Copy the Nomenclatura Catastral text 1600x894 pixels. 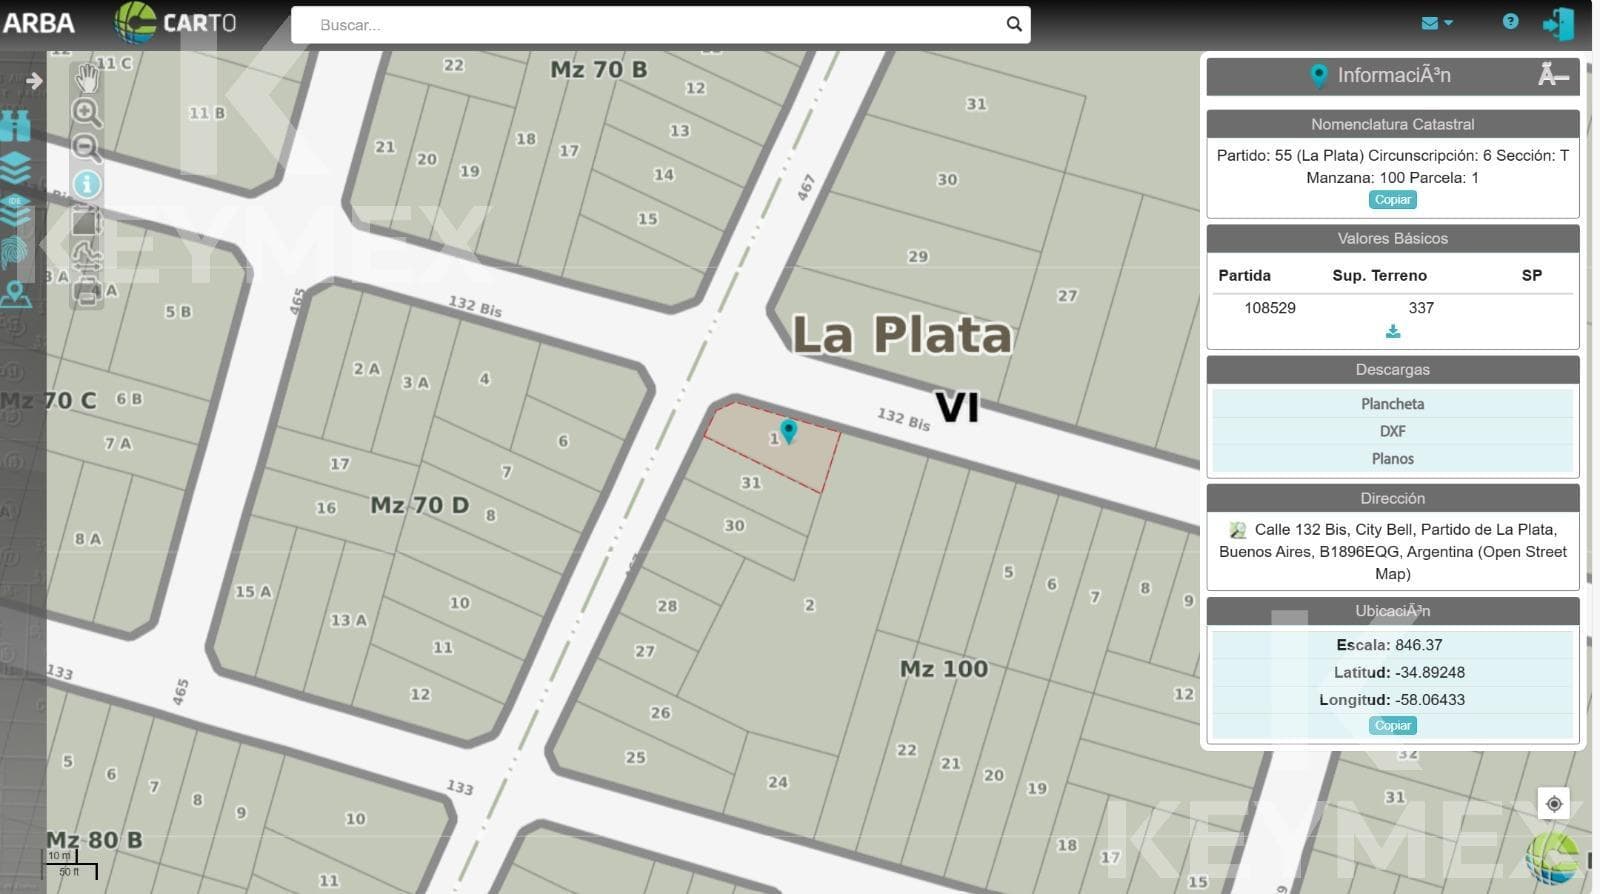tap(1392, 200)
